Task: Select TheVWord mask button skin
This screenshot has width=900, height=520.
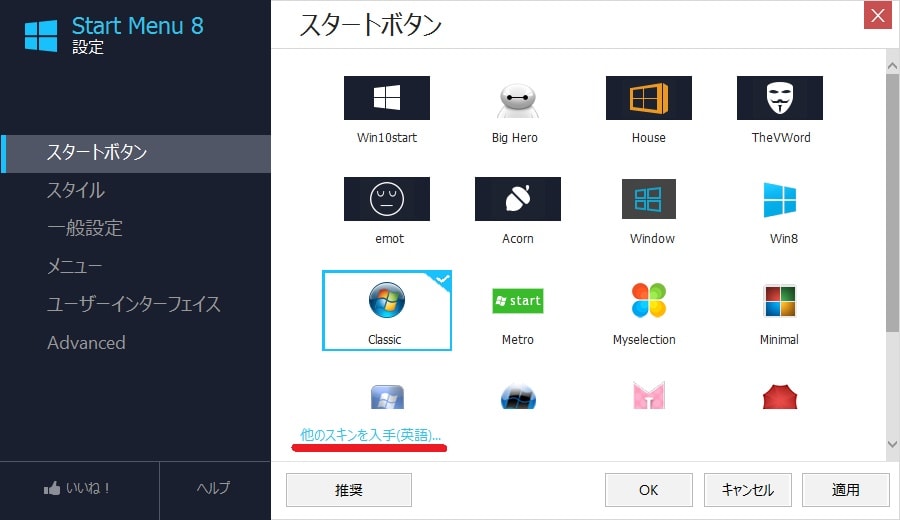Action: coord(779,98)
